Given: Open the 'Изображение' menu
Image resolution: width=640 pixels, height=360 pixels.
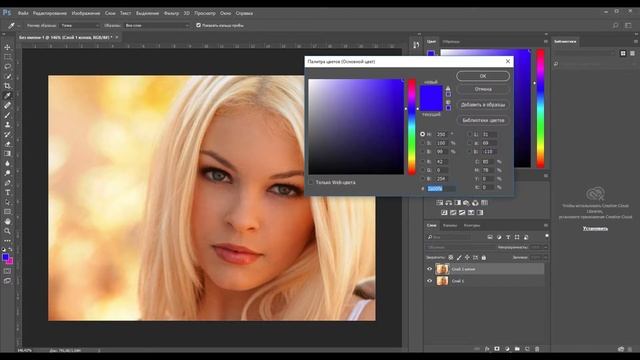Looking at the screenshot, I should [86, 13].
